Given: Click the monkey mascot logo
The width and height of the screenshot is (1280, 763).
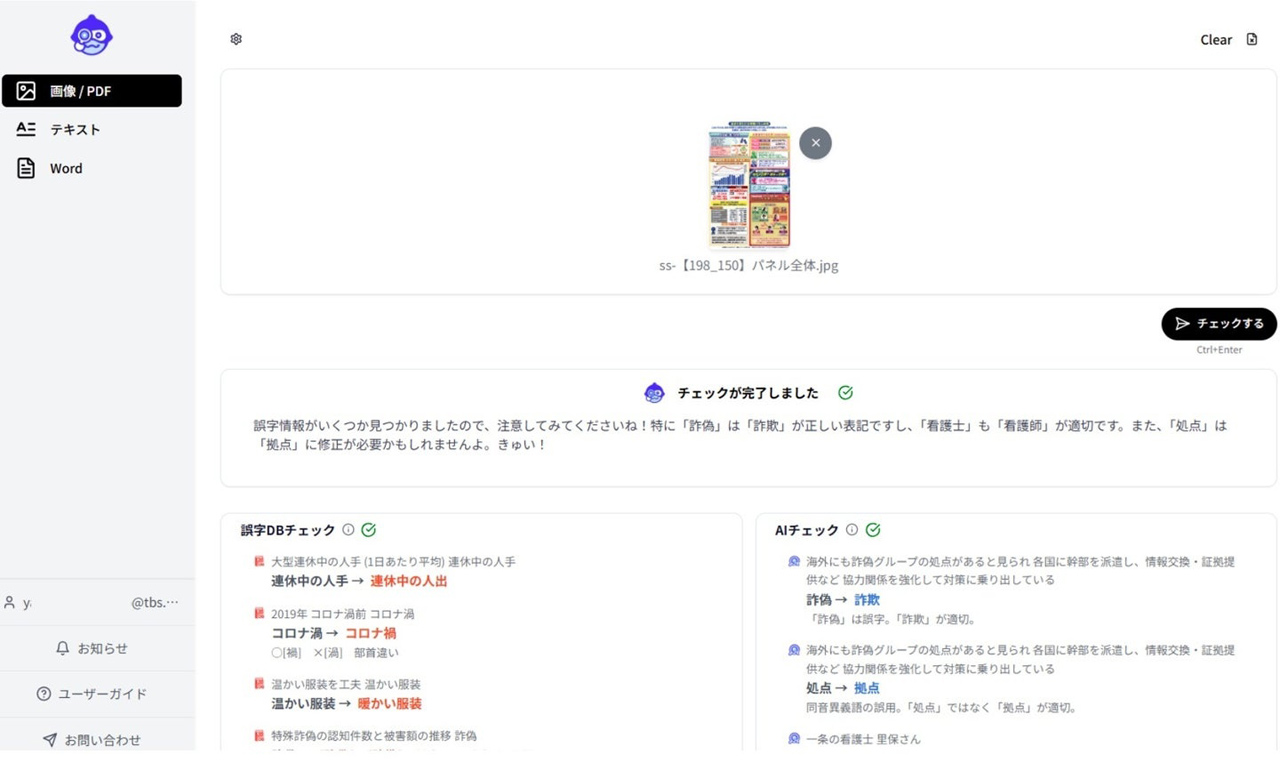Looking at the screenshot, I should pyautogui.click(x=91, y=35).
